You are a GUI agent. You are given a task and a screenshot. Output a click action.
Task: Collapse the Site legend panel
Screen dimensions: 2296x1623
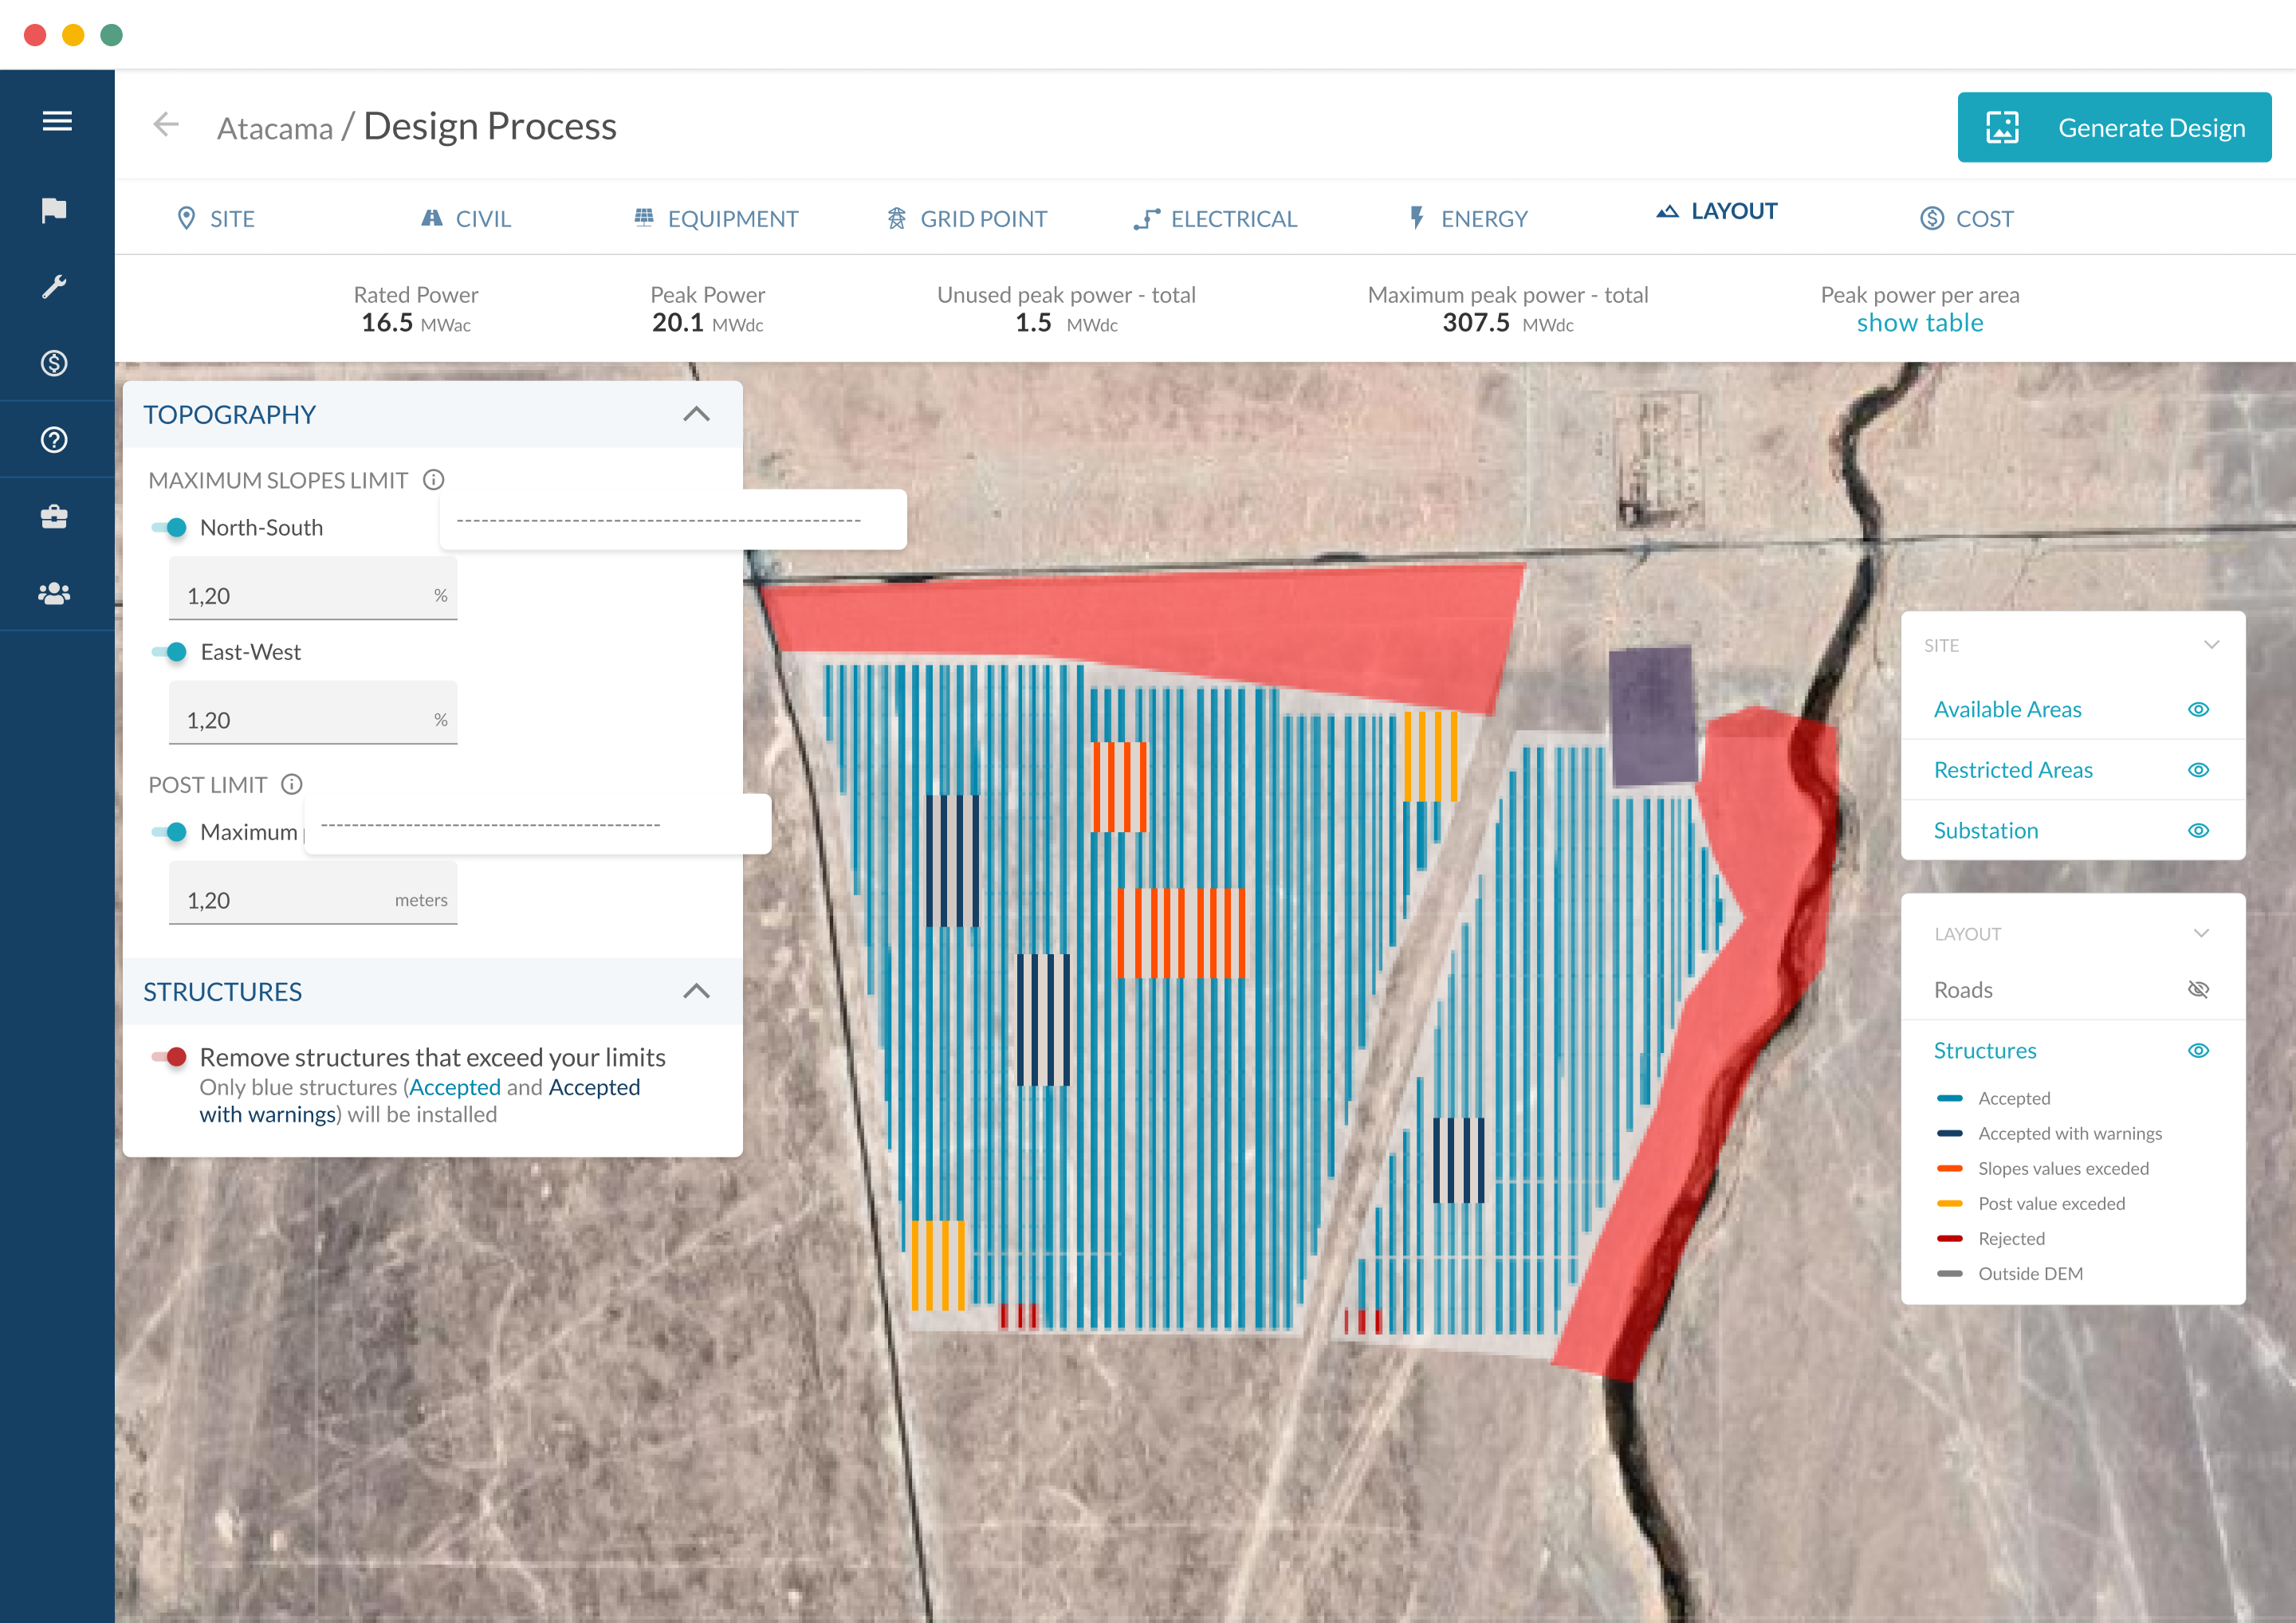point(2211,645)
